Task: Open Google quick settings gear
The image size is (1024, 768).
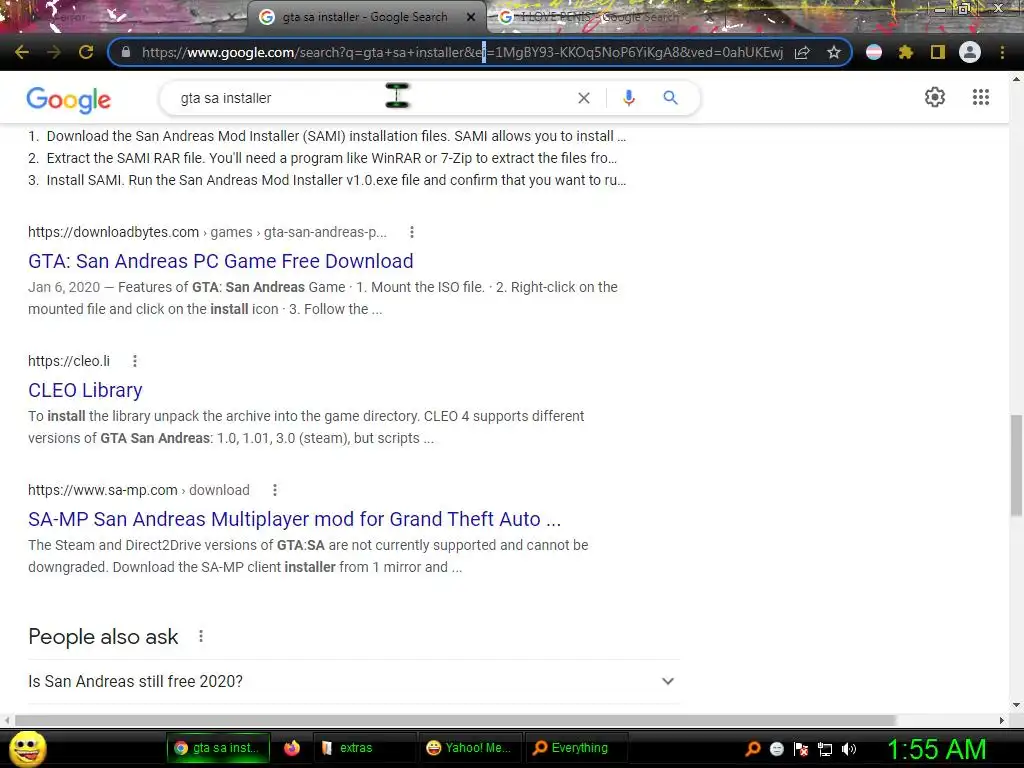Action: 935,97
